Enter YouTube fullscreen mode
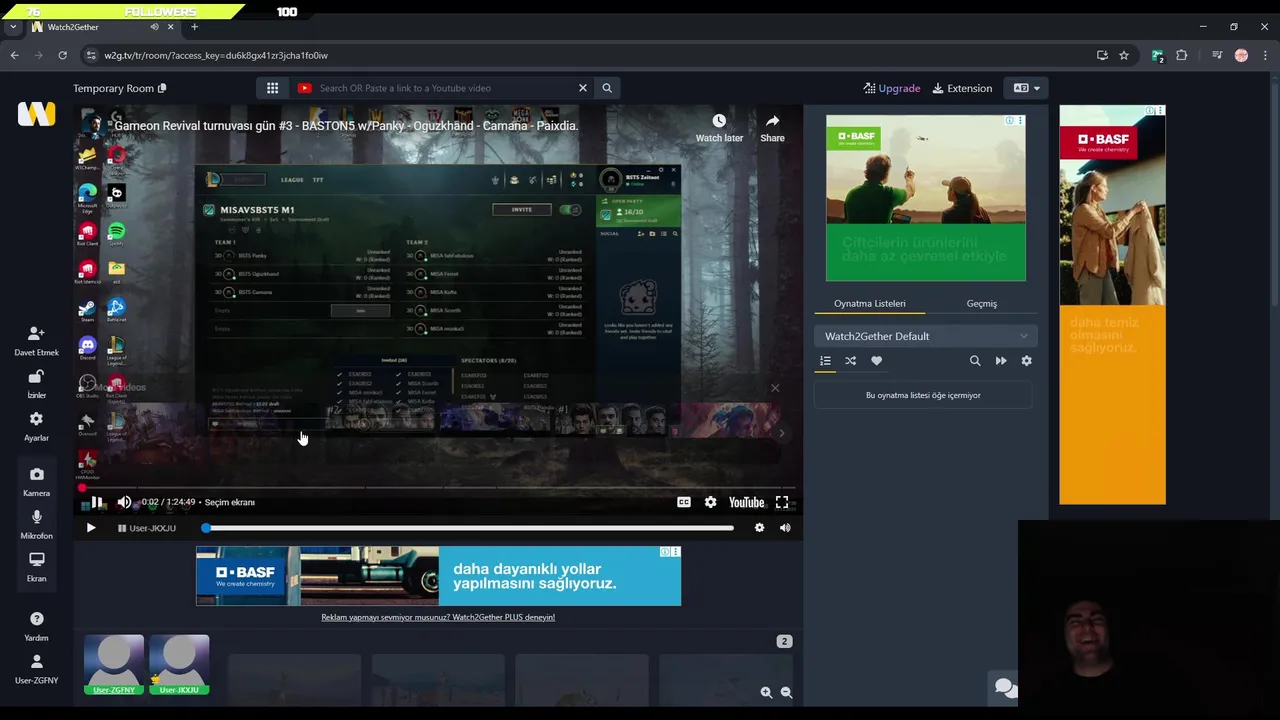1280x720 pixels. [782, 502]
